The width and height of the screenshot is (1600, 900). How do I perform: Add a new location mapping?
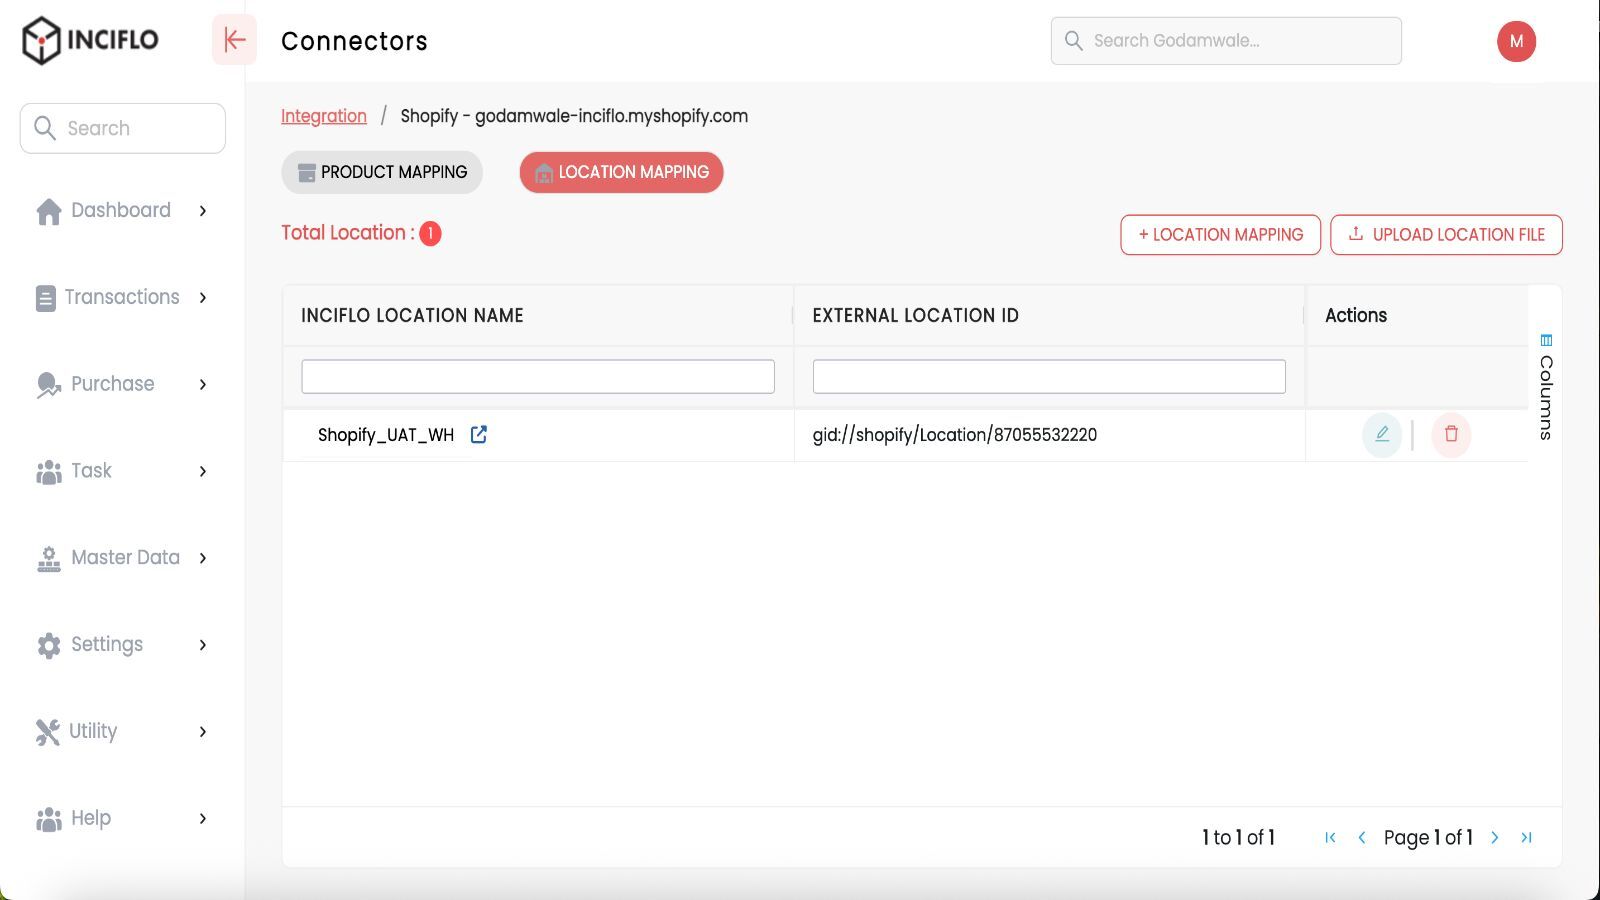point(1220,235)
